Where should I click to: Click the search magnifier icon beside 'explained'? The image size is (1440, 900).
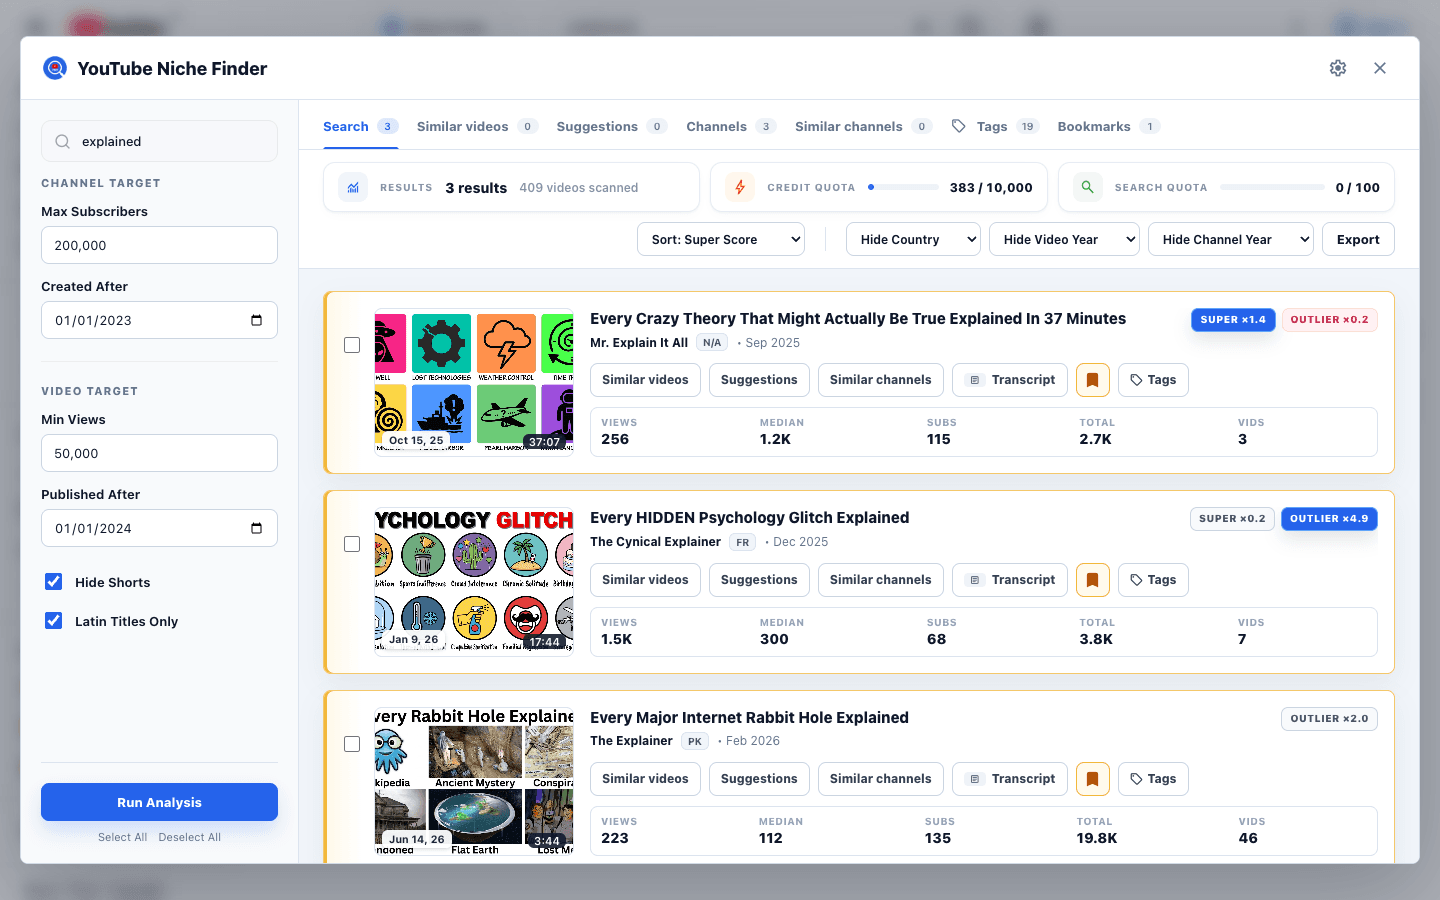point(62,142)
